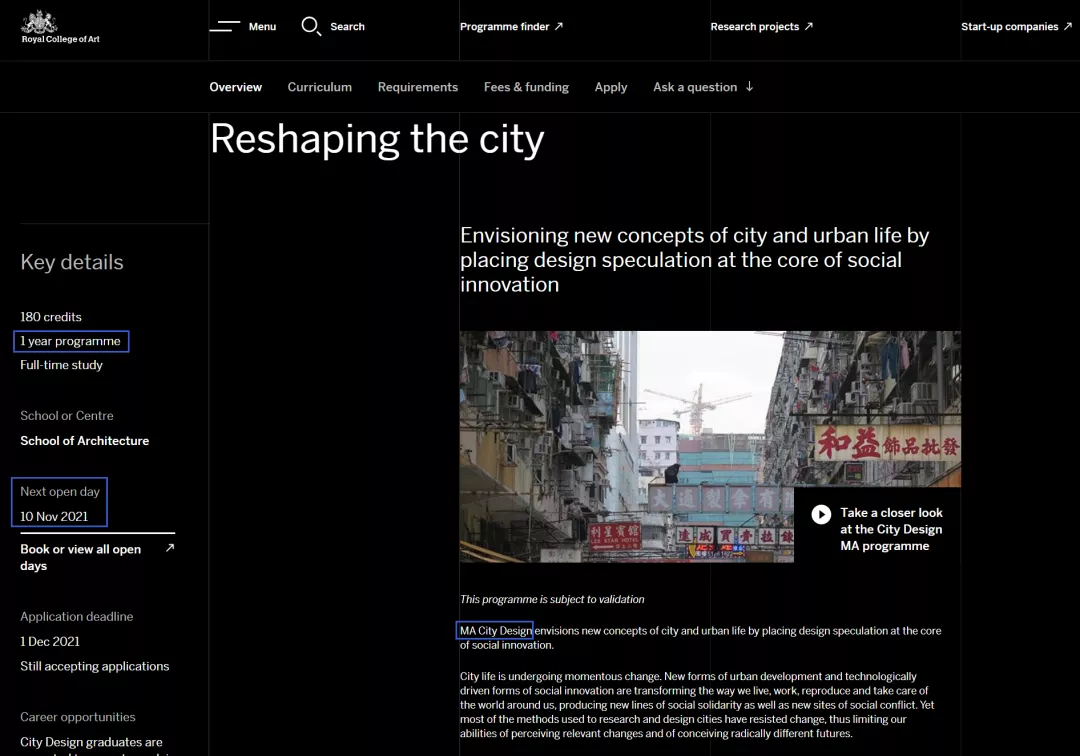Click the Search magnifier icon
The height and width of the screenshot is (756, 1080).
311,26
